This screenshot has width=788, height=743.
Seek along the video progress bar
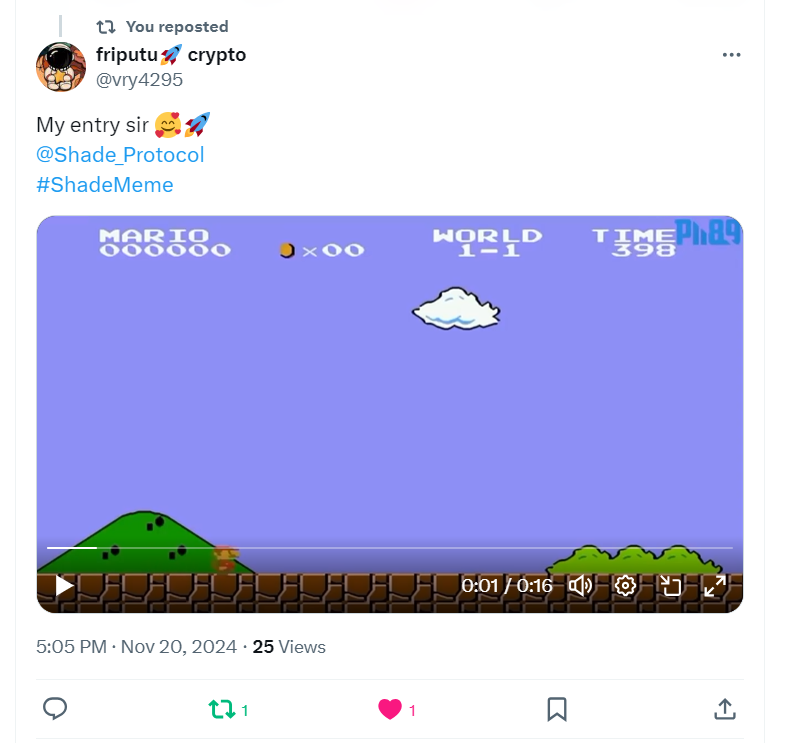(x=389, y=547)
